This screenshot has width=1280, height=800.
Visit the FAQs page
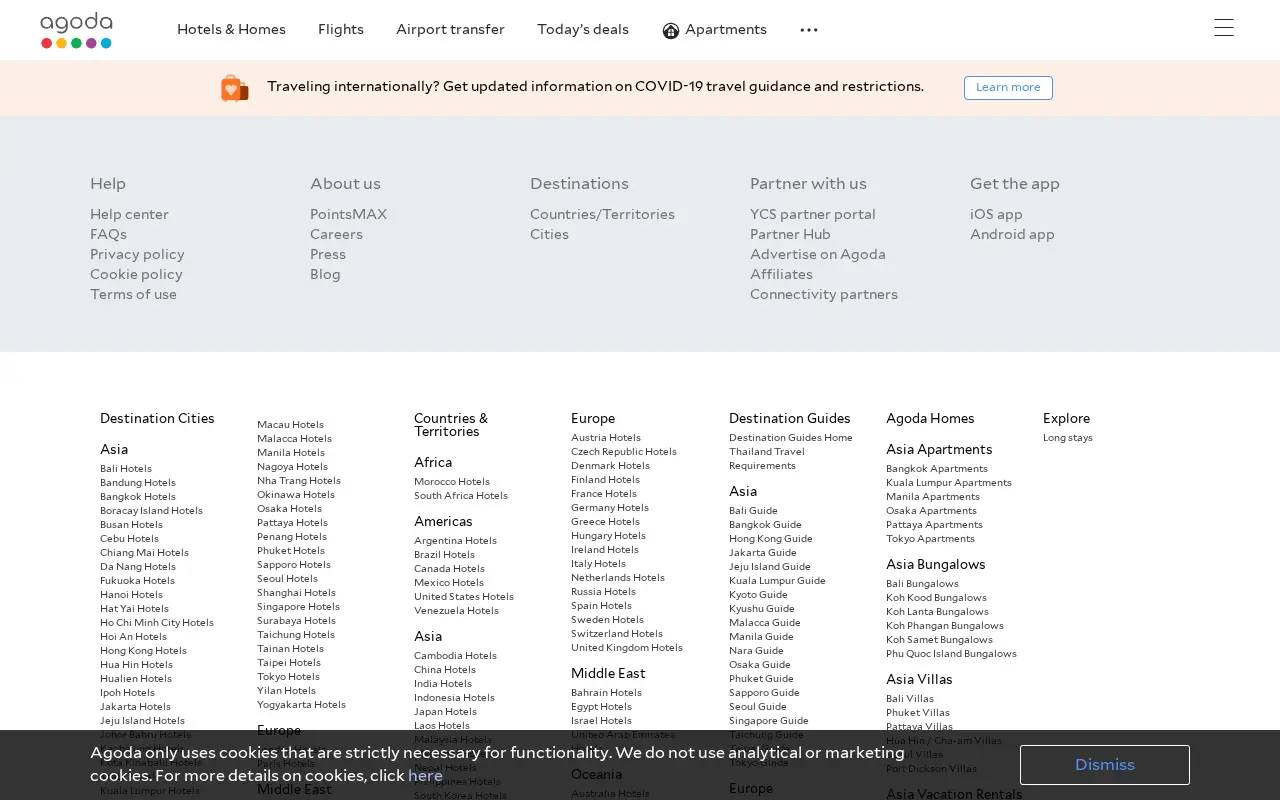(108, 234)
